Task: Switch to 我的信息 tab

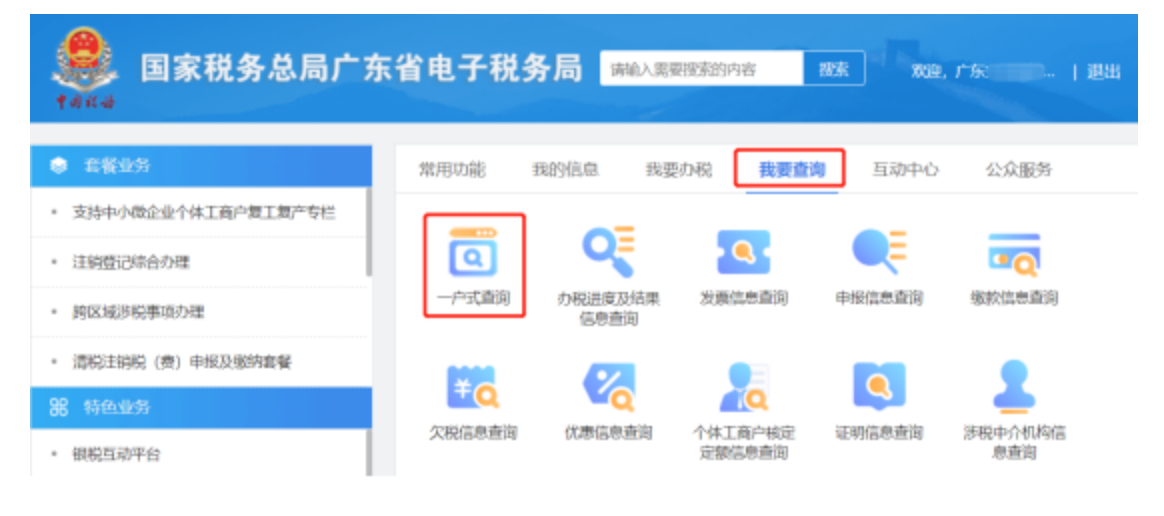Action: pyautogui.click(x=565, y=170)
